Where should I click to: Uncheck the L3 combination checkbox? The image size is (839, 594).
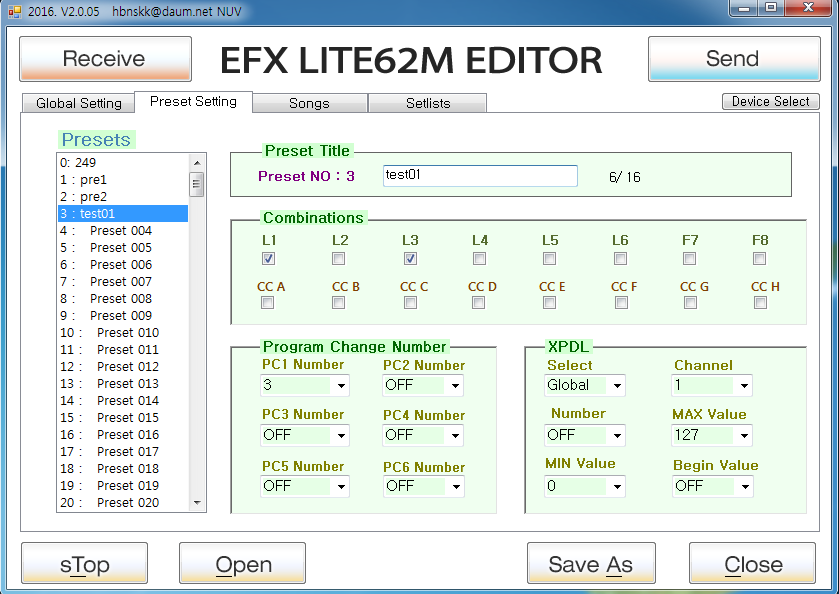coord(410,259)
